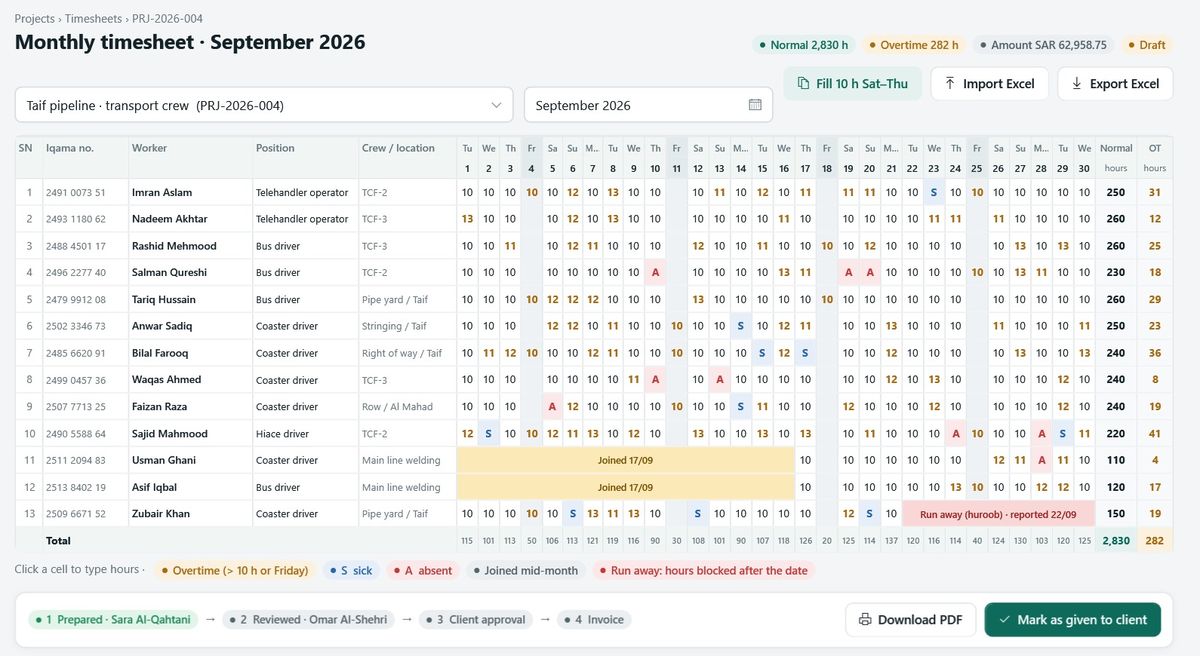Click the OT hours column header
The image size is (1200, 656).
1155,158
